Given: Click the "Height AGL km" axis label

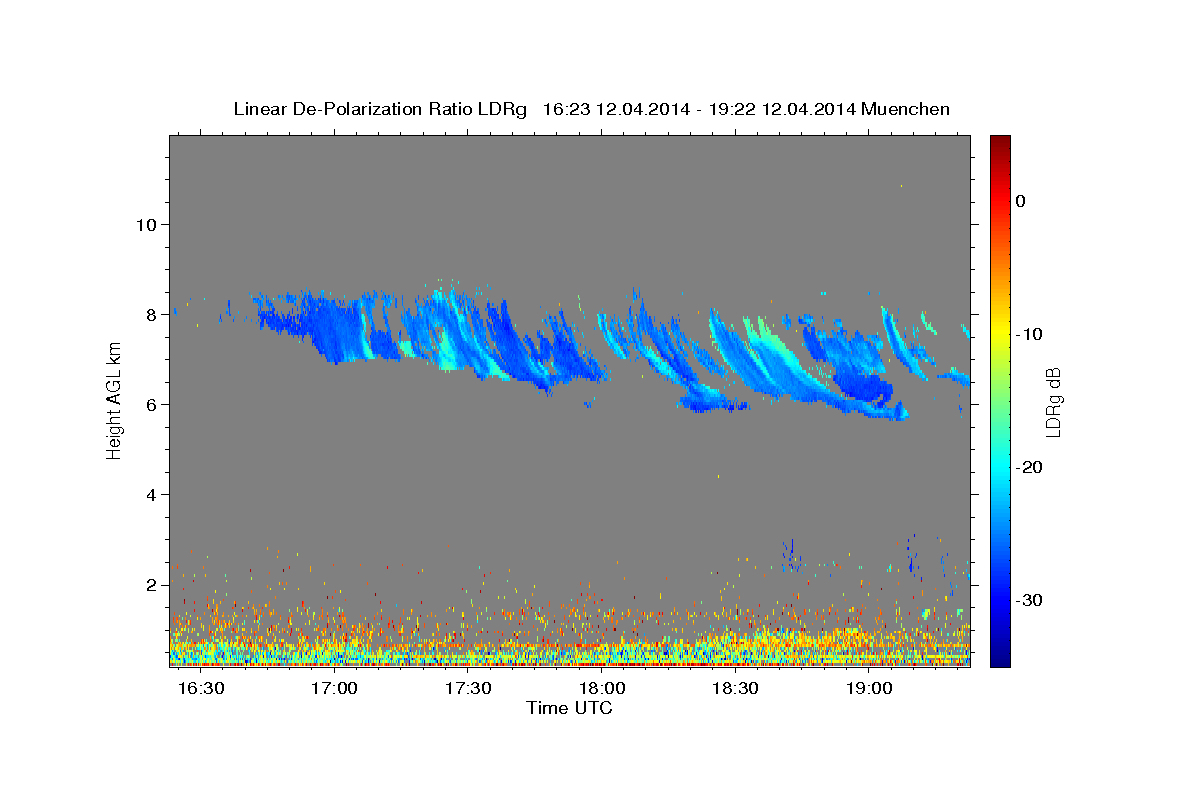Looking at the screenshot, I should 114,401.
